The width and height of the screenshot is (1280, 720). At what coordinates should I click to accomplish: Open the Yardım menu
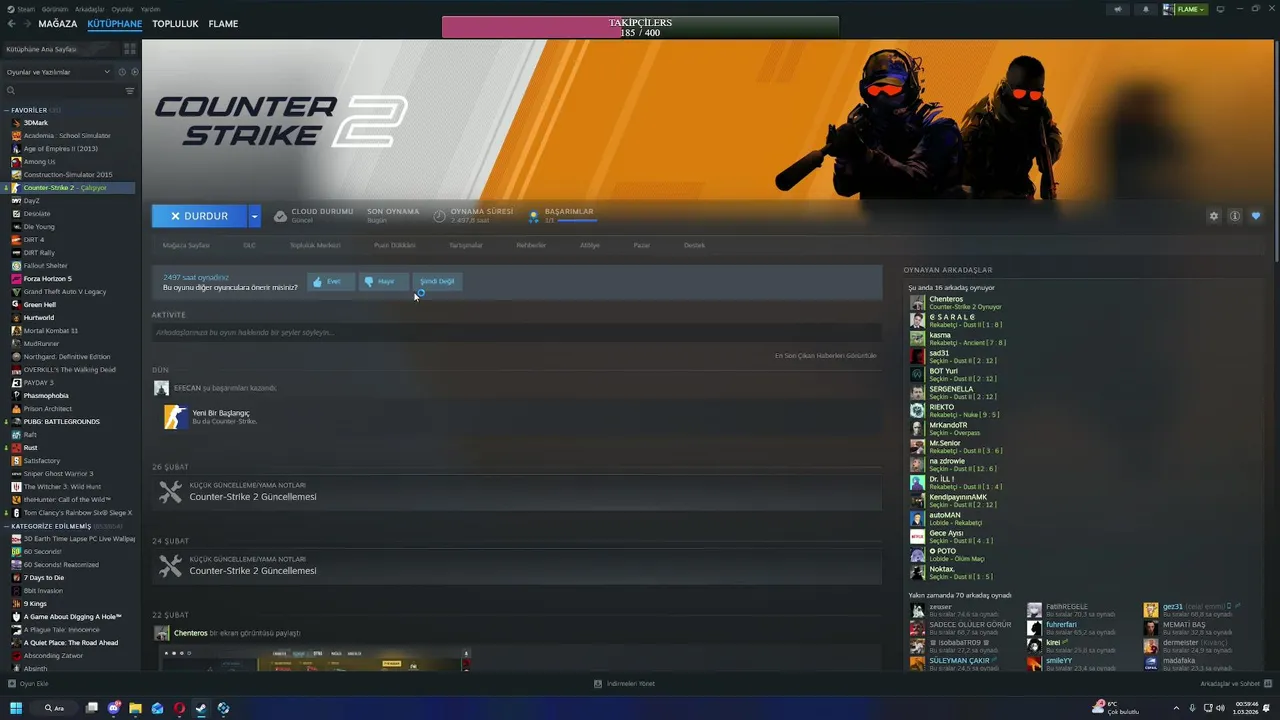[x=150, y=9]
